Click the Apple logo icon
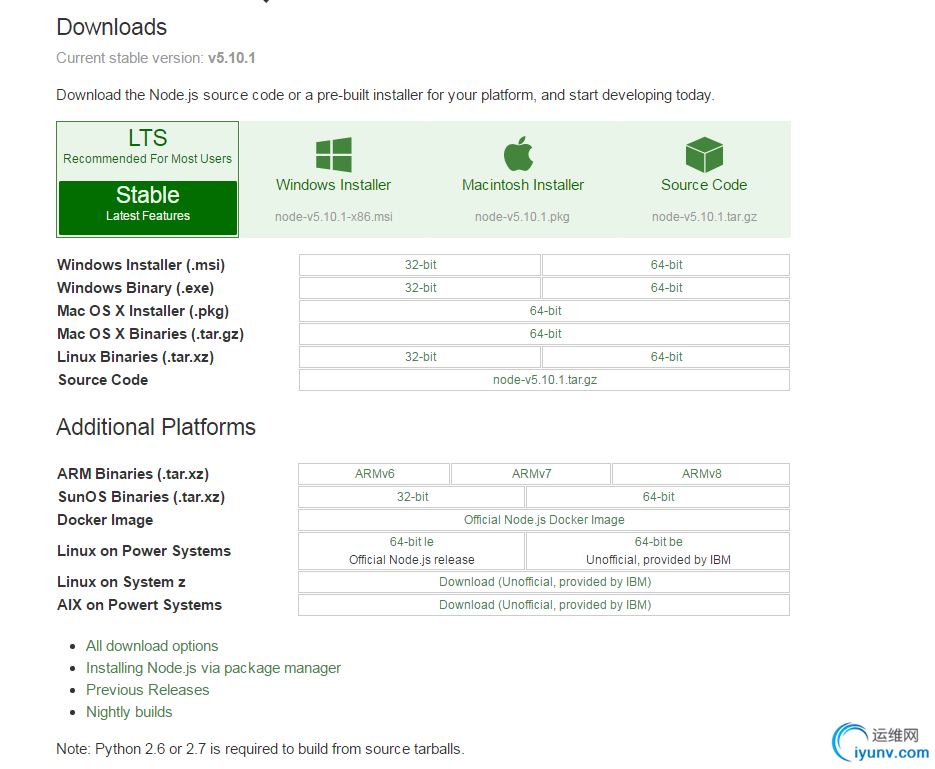This screenshot has height=769, width=935. (x=518, y=154)
